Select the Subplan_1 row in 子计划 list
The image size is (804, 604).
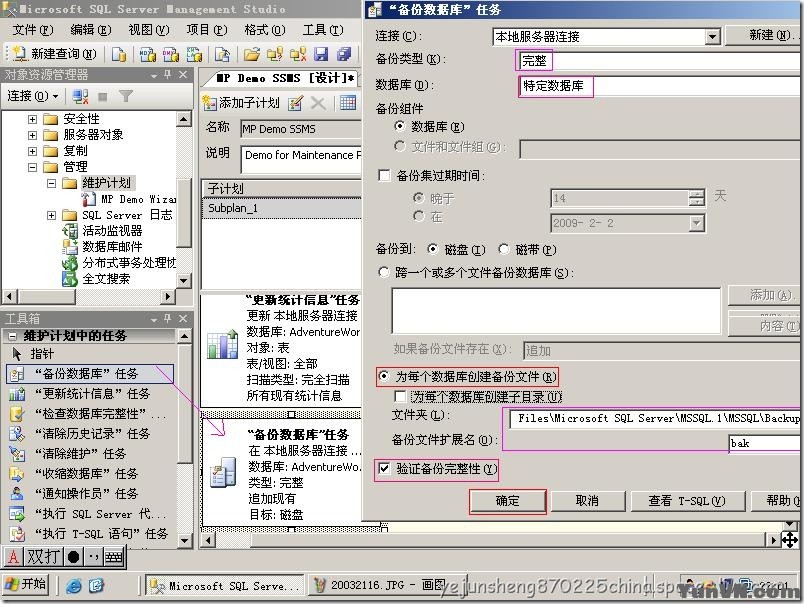pyautogui.click(x=282, y=208)
